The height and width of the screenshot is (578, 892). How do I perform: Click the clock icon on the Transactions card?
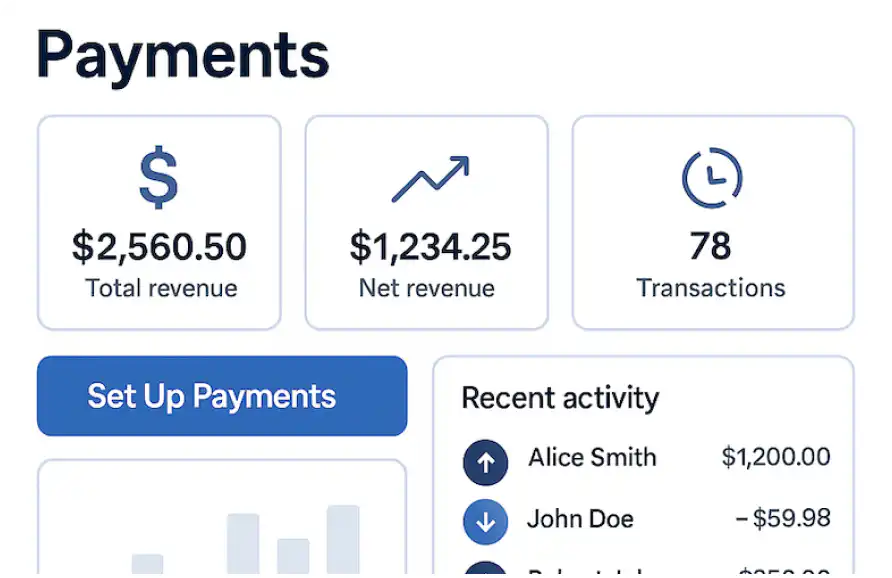[711, 176]
